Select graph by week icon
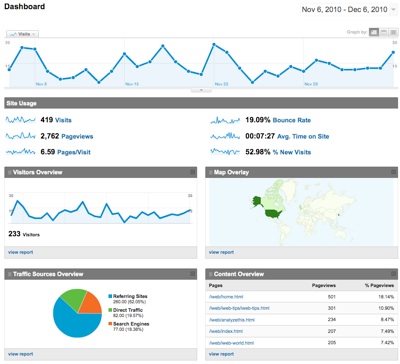The height and width of the screenshot is (364, 400). tap(384, 32)
